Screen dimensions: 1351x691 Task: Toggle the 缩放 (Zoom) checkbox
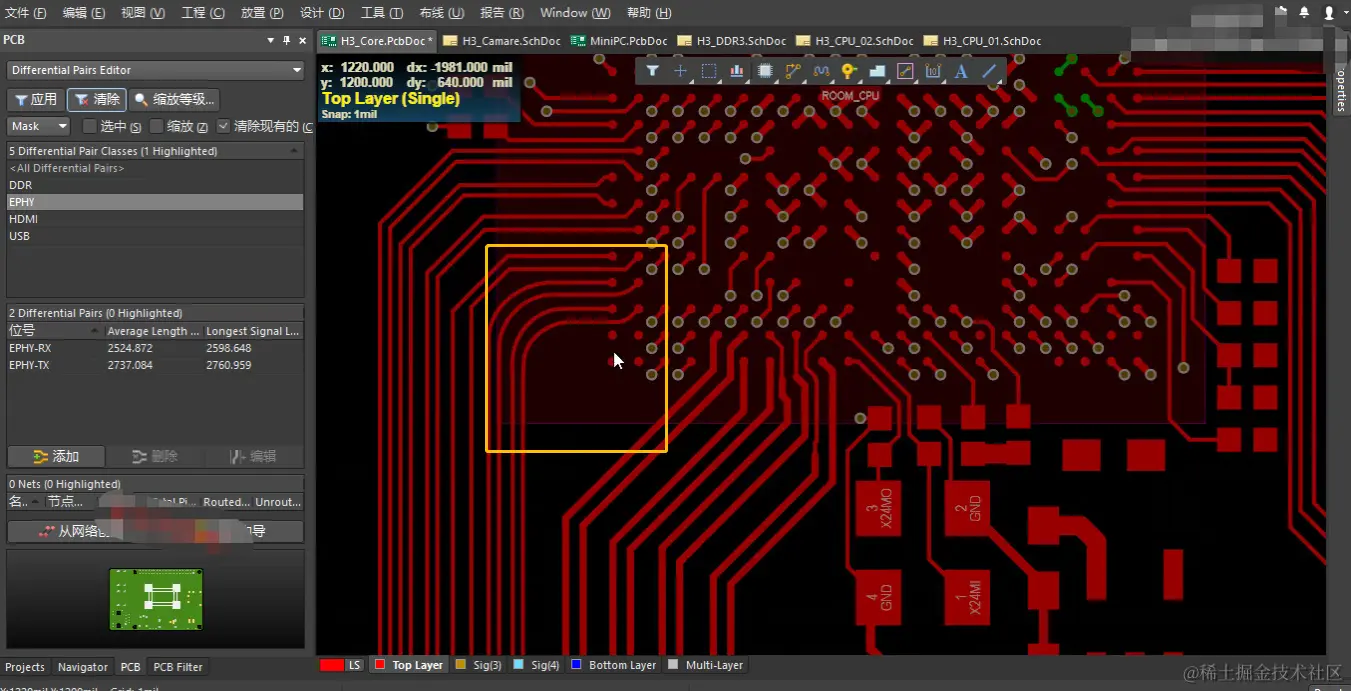156,126
